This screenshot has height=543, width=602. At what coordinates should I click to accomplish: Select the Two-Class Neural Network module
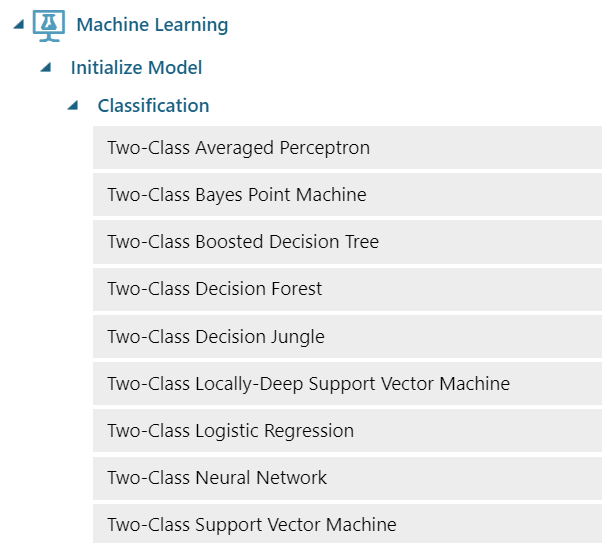point(217,478)
